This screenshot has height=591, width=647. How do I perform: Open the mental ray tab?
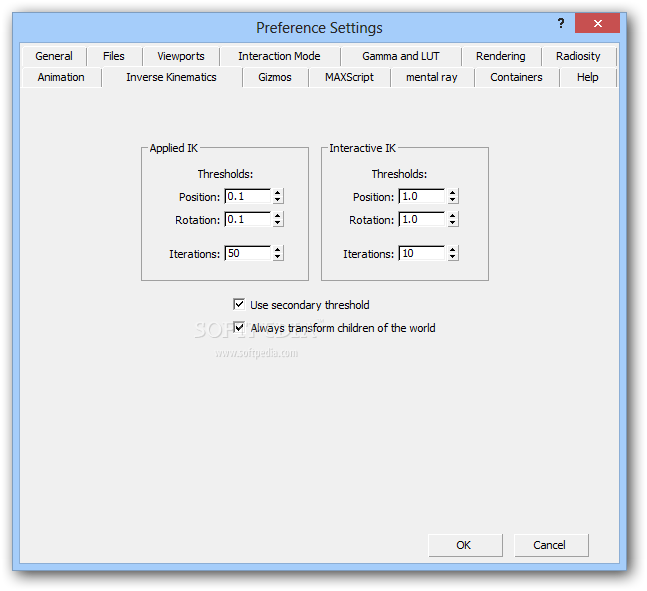(432, 77)
